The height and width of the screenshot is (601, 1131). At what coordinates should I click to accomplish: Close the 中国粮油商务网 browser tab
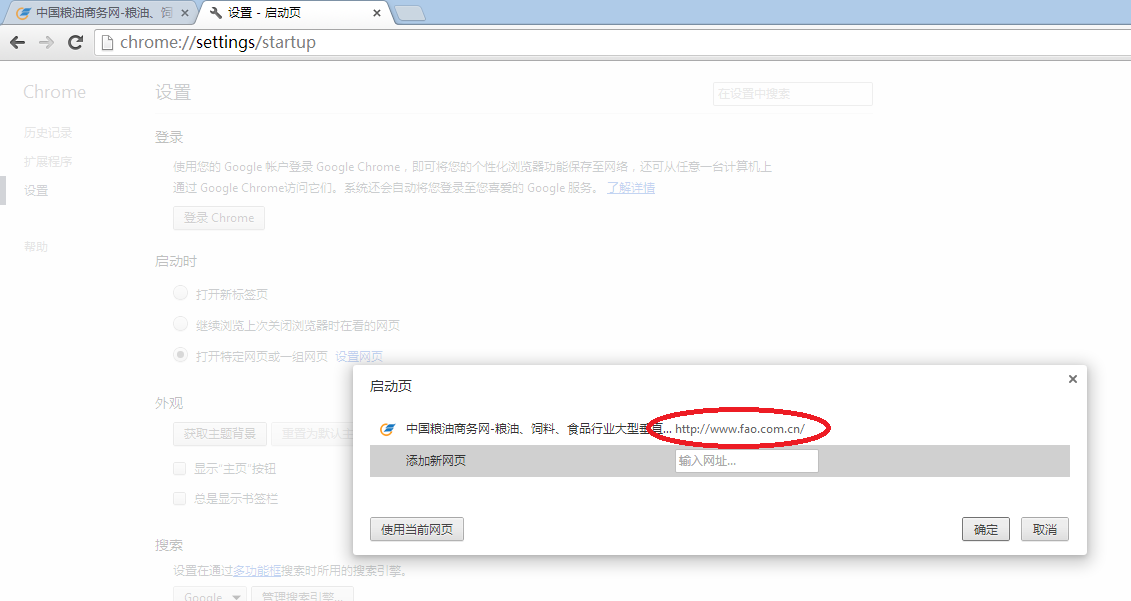click(x=185, y=13)
